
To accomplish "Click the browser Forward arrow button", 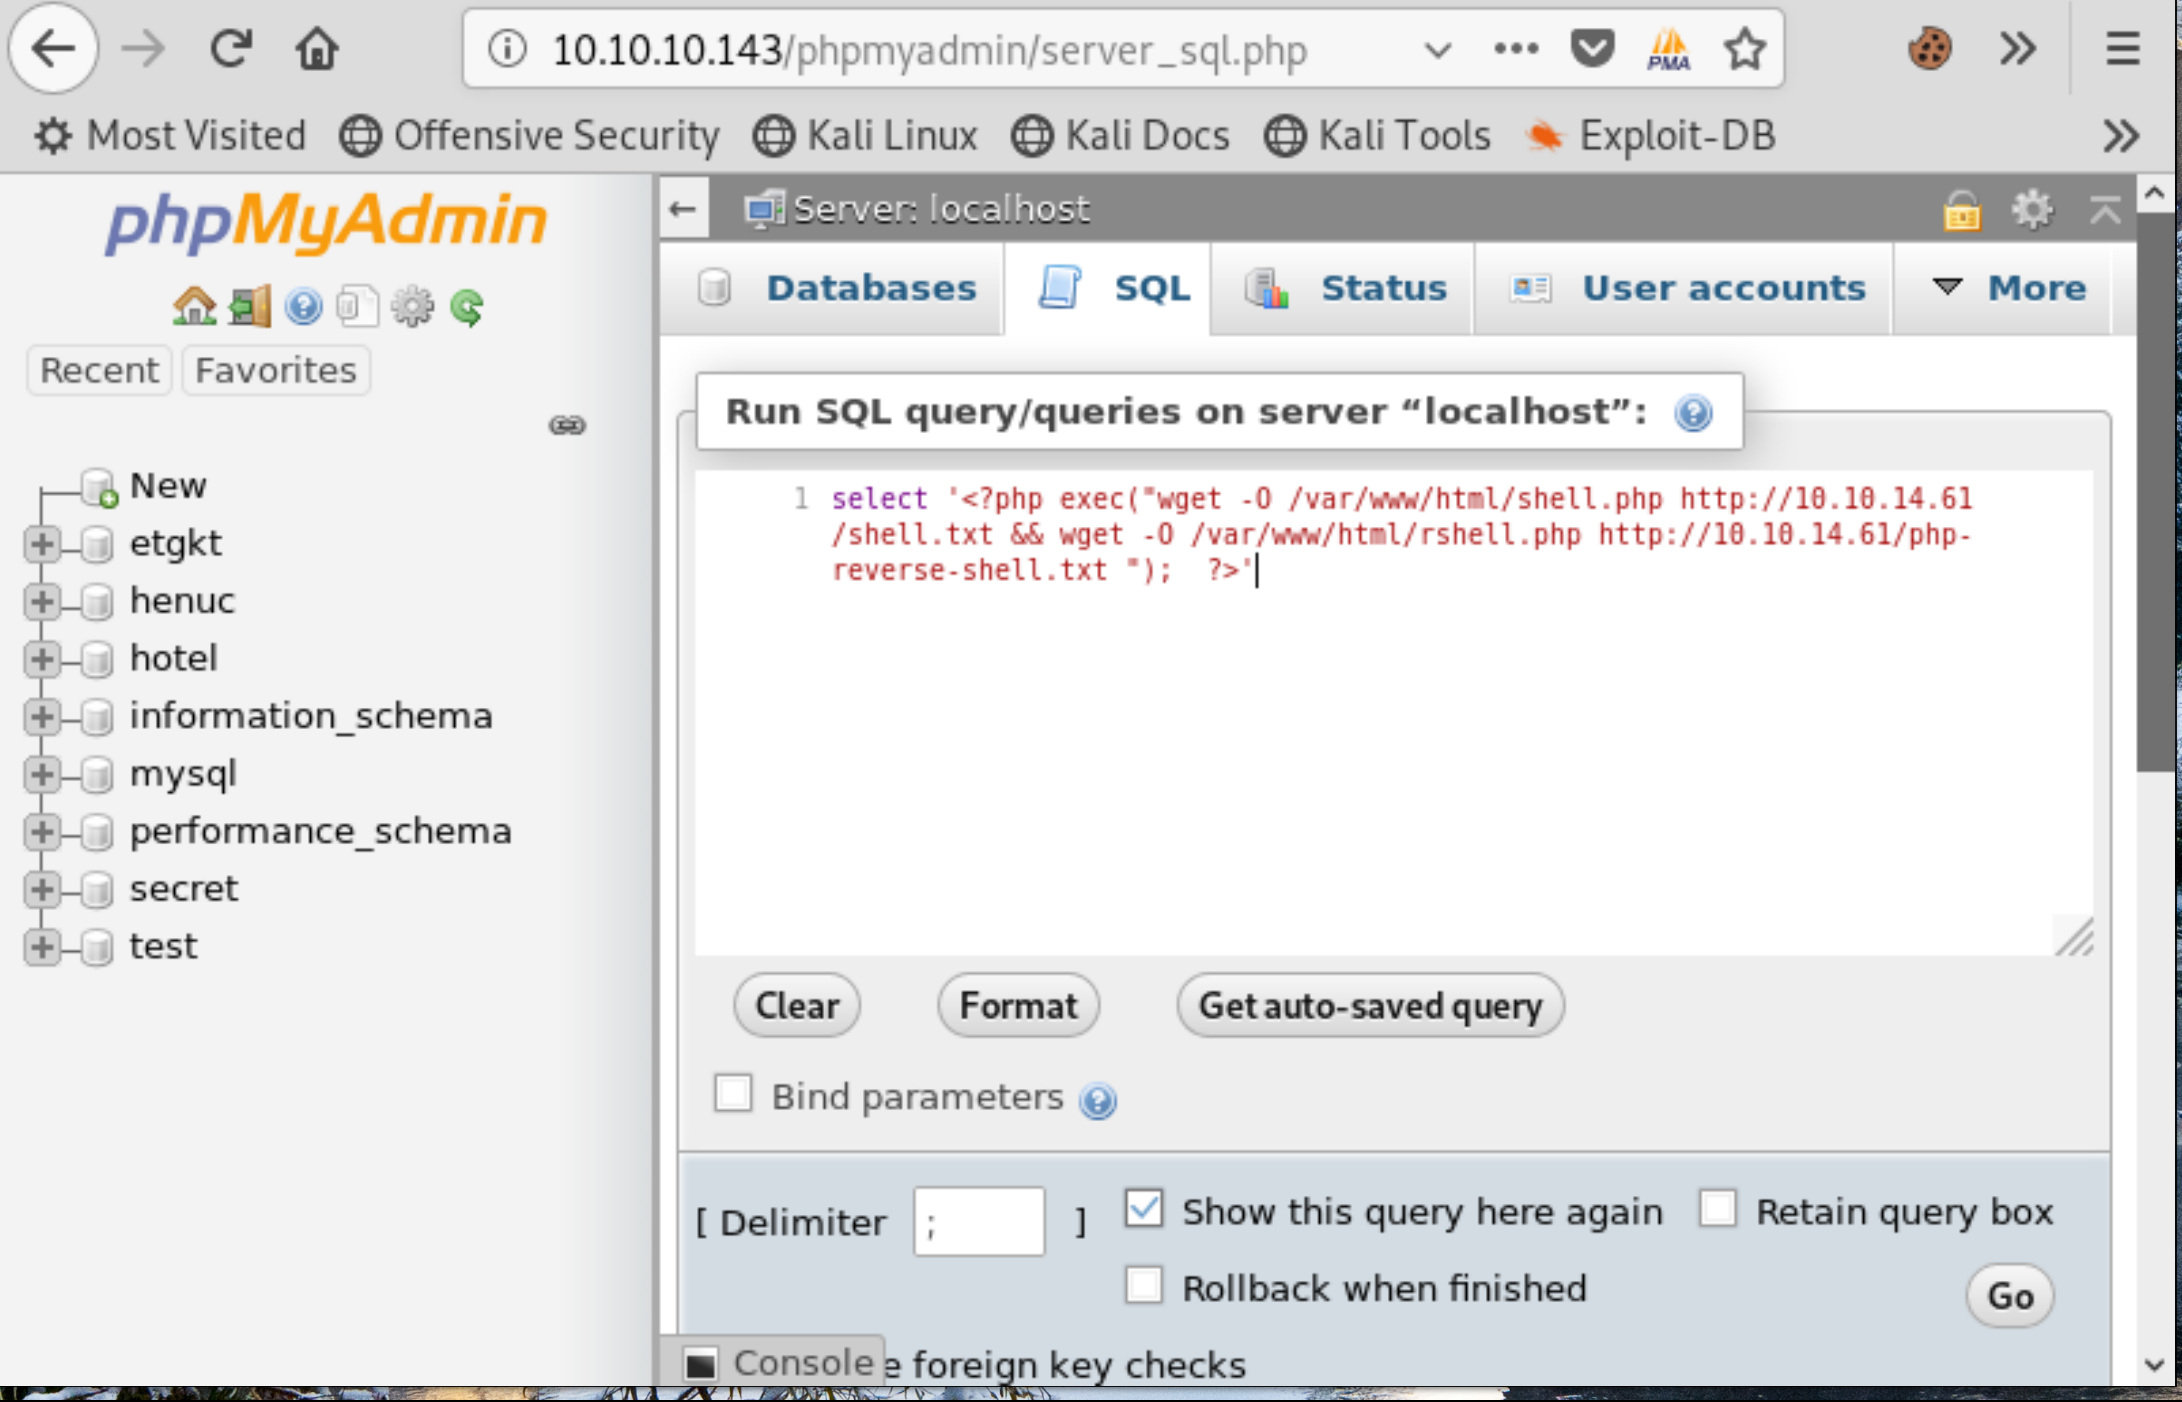I will pos(143,48).
